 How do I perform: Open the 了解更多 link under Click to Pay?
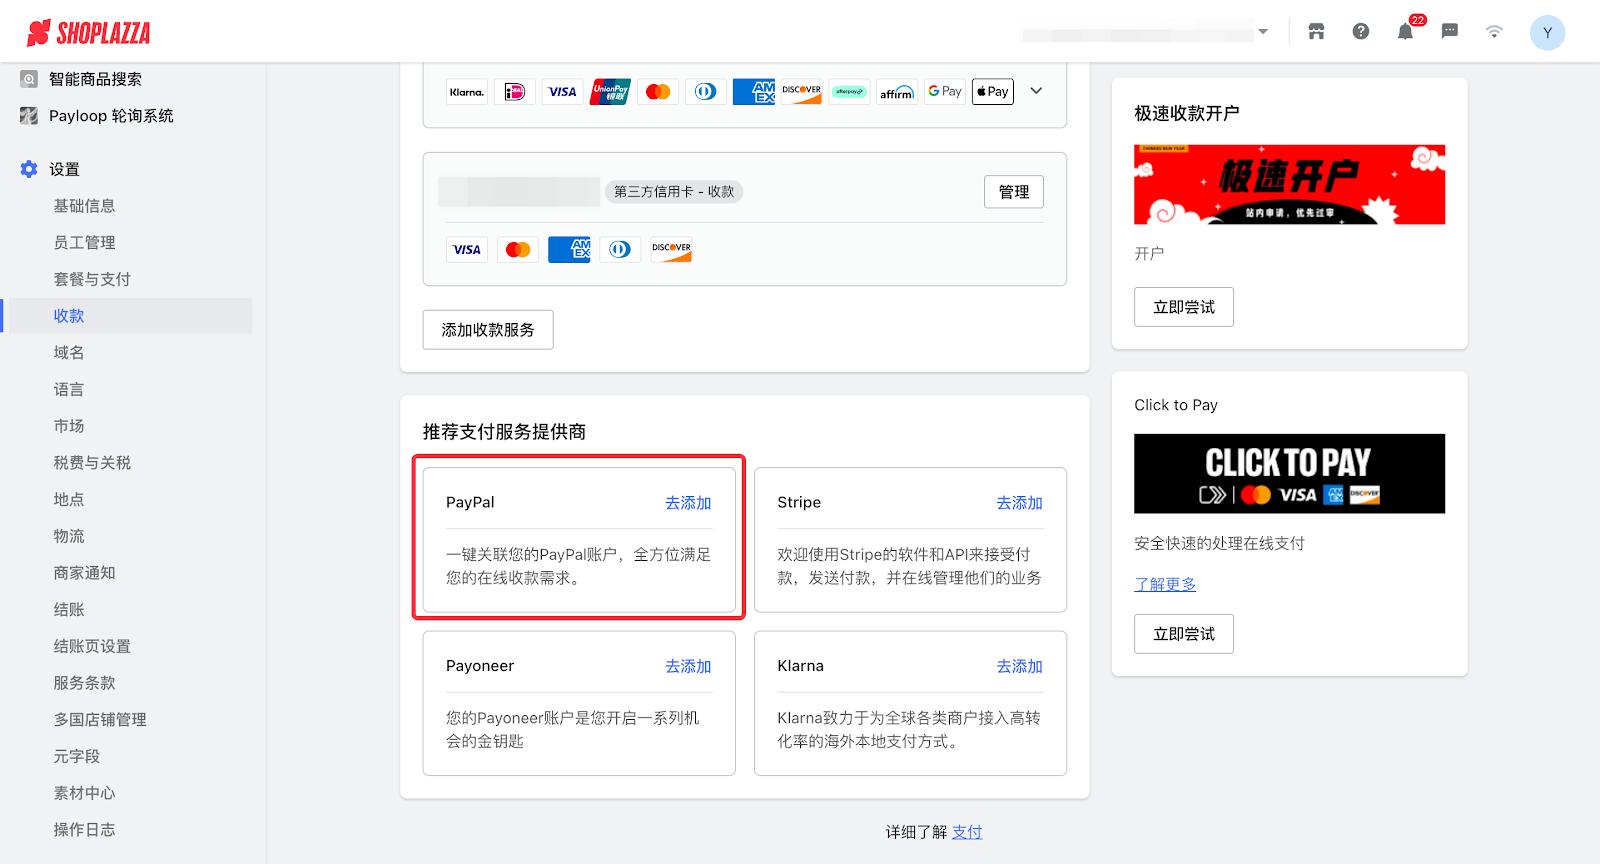[1165, 584]
